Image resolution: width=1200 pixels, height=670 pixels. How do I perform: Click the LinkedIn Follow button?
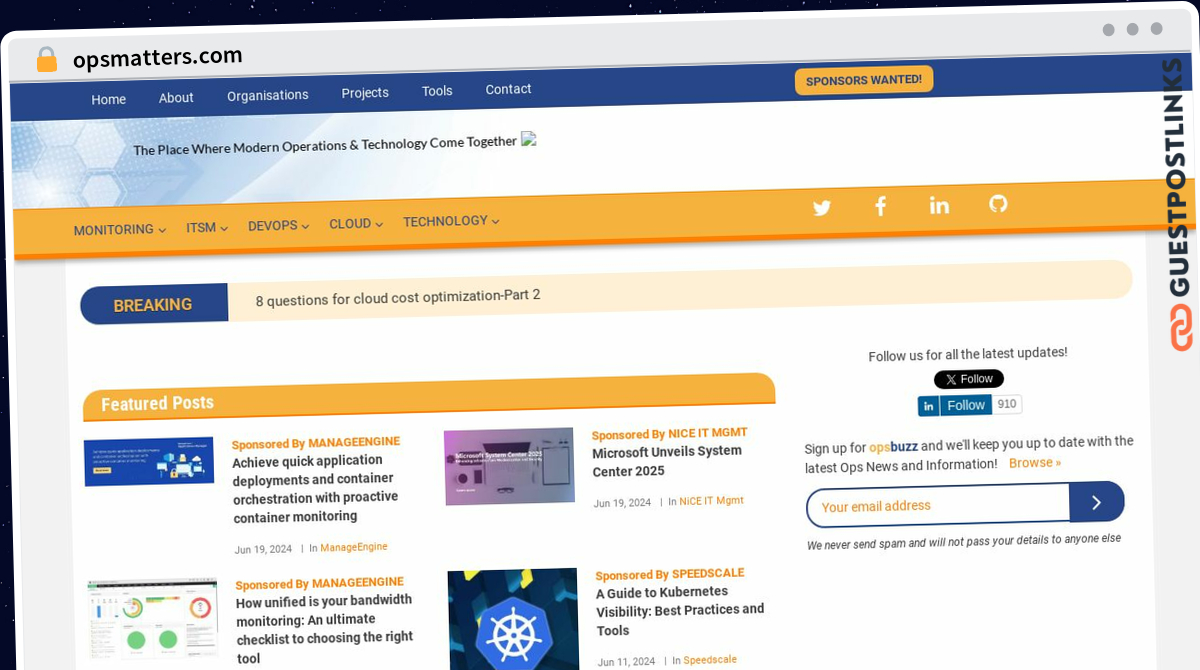point(956,405)
